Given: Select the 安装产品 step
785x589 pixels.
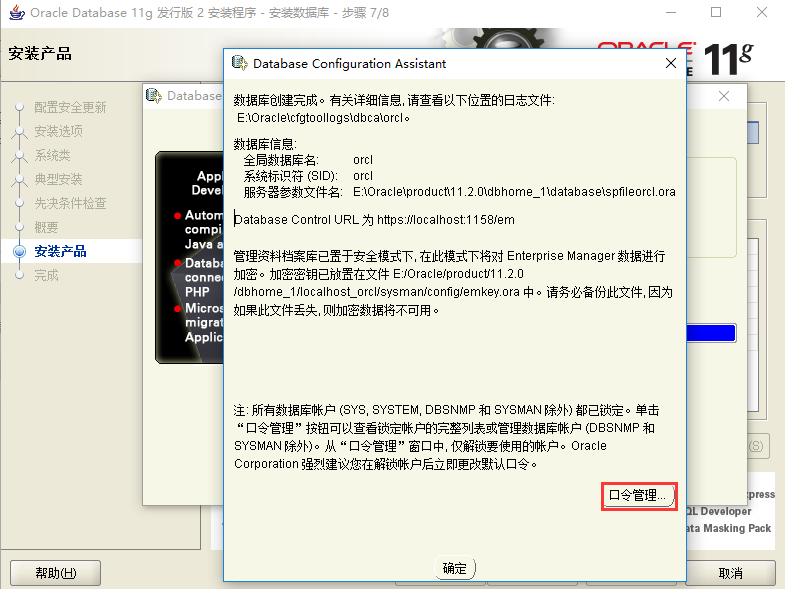Looking at the screenshot, I should click(x=60, y=251).
